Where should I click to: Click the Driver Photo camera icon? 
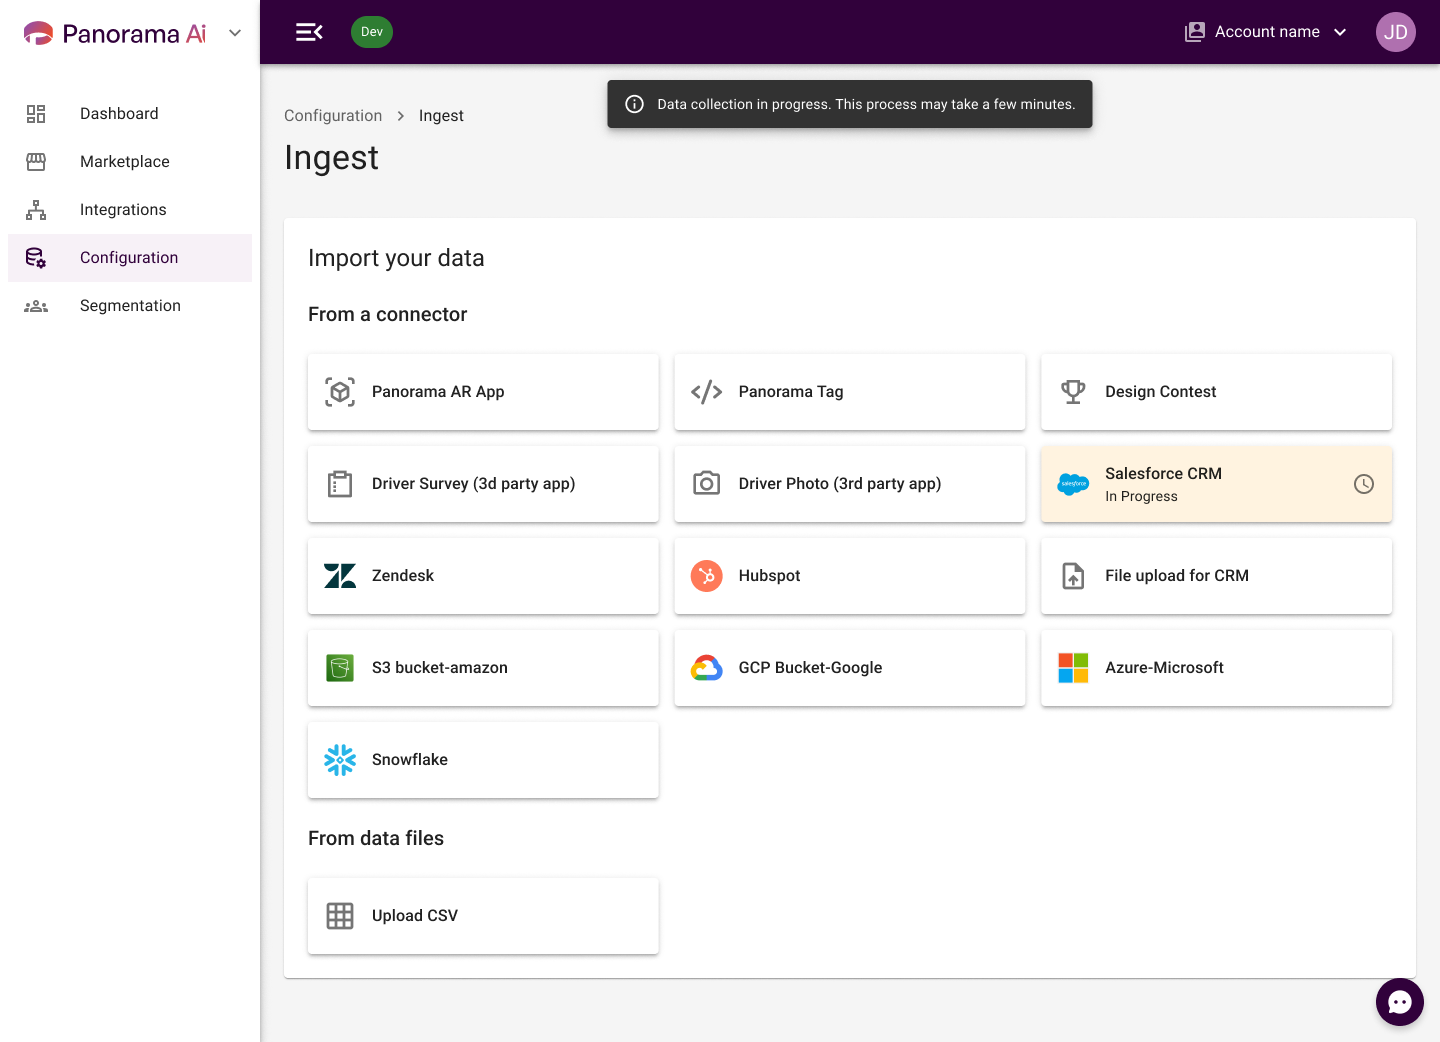click(707, 484)
